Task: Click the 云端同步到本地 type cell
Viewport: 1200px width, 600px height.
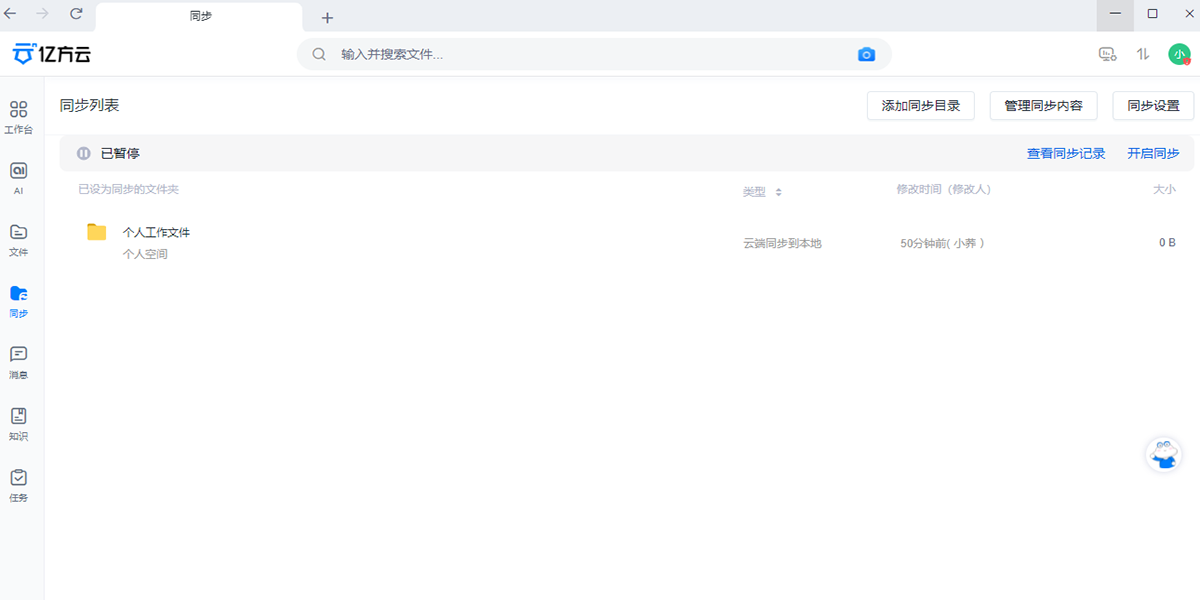Action: point(782,243)
